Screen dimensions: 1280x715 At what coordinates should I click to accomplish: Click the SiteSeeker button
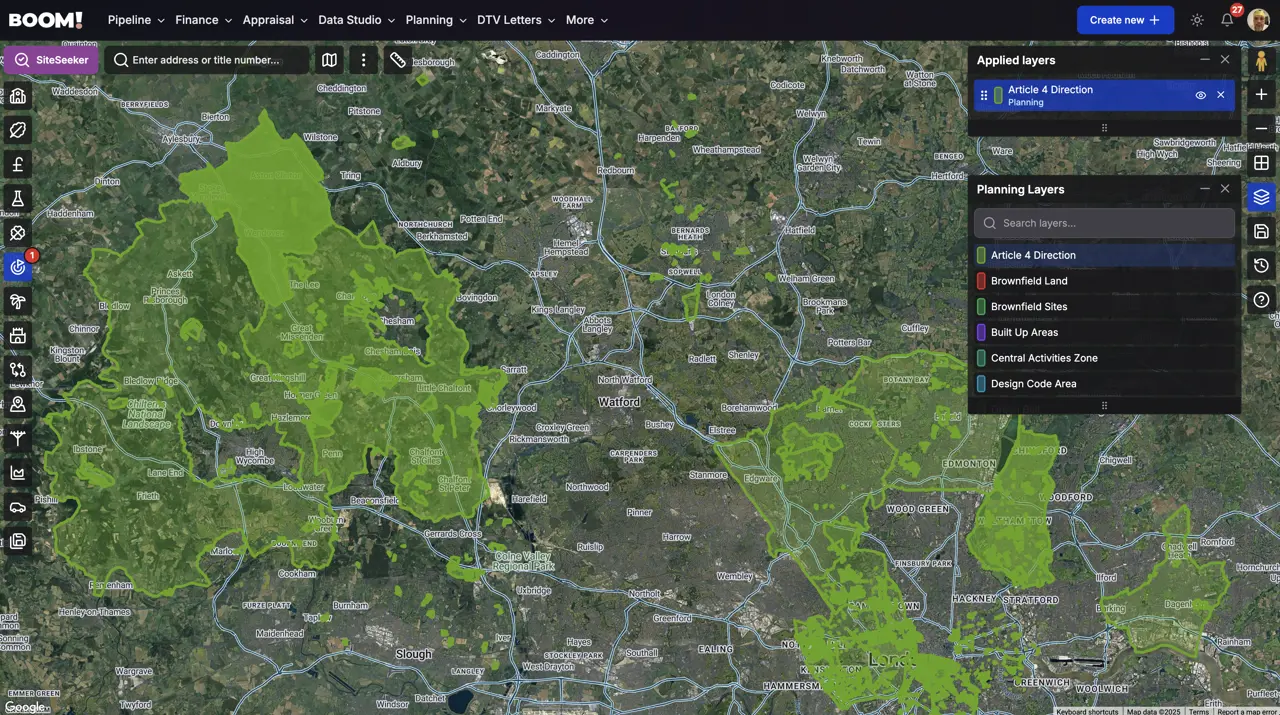tap(51, 60)
